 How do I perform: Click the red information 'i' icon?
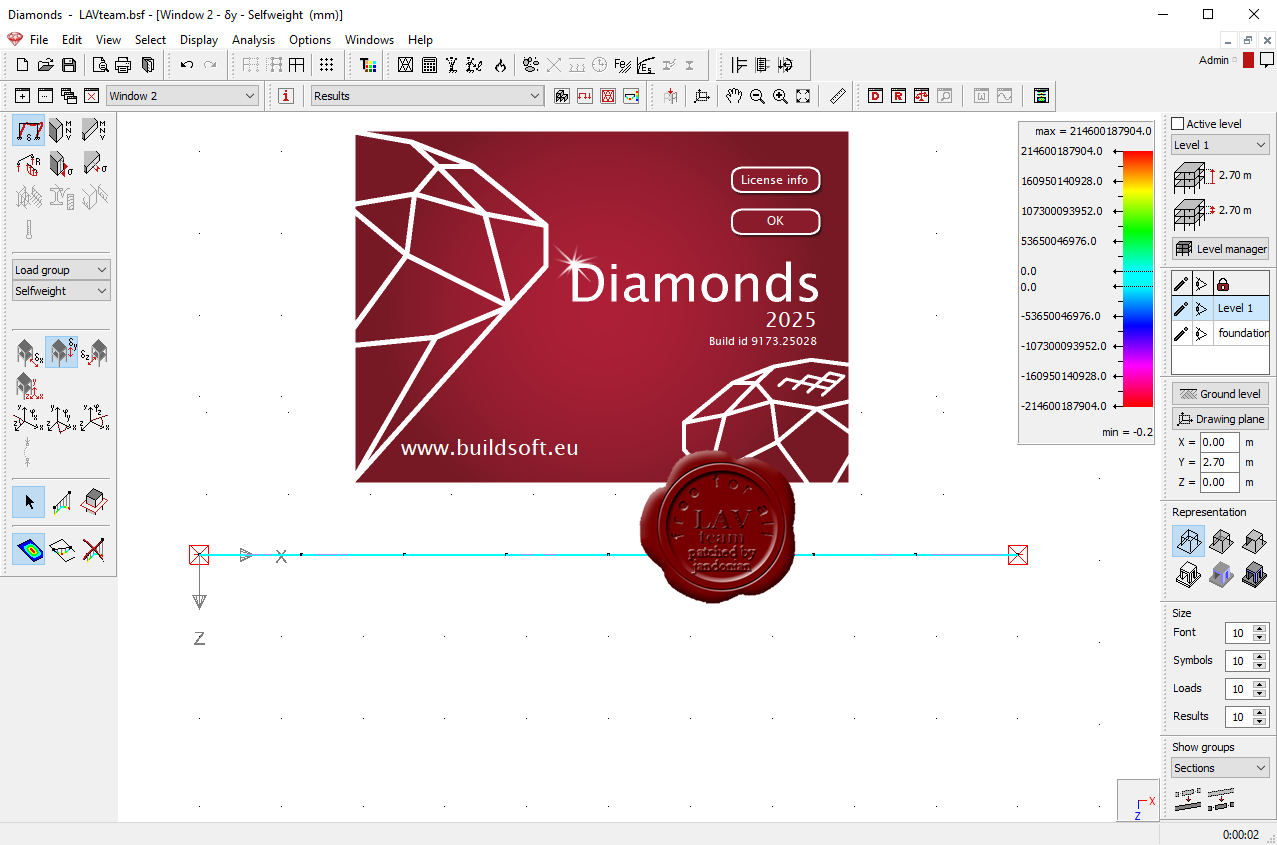coord(287,96)
